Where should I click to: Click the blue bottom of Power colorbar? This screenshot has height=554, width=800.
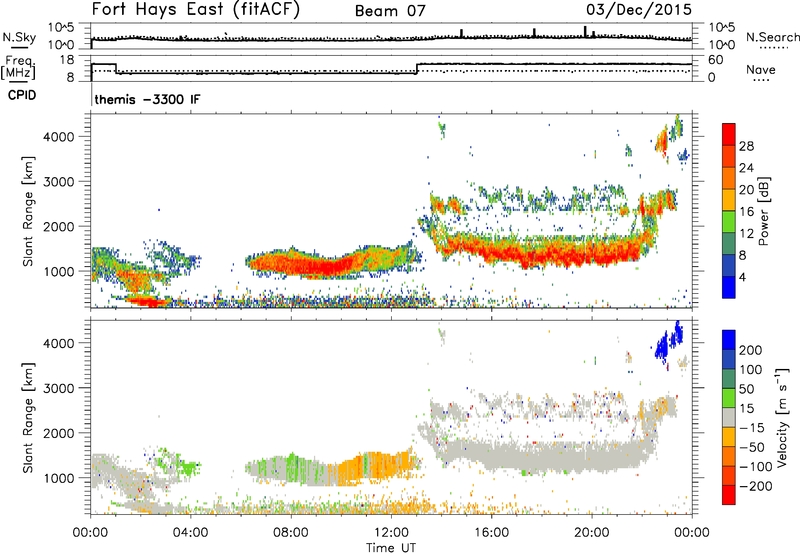[x=729, y=287]
